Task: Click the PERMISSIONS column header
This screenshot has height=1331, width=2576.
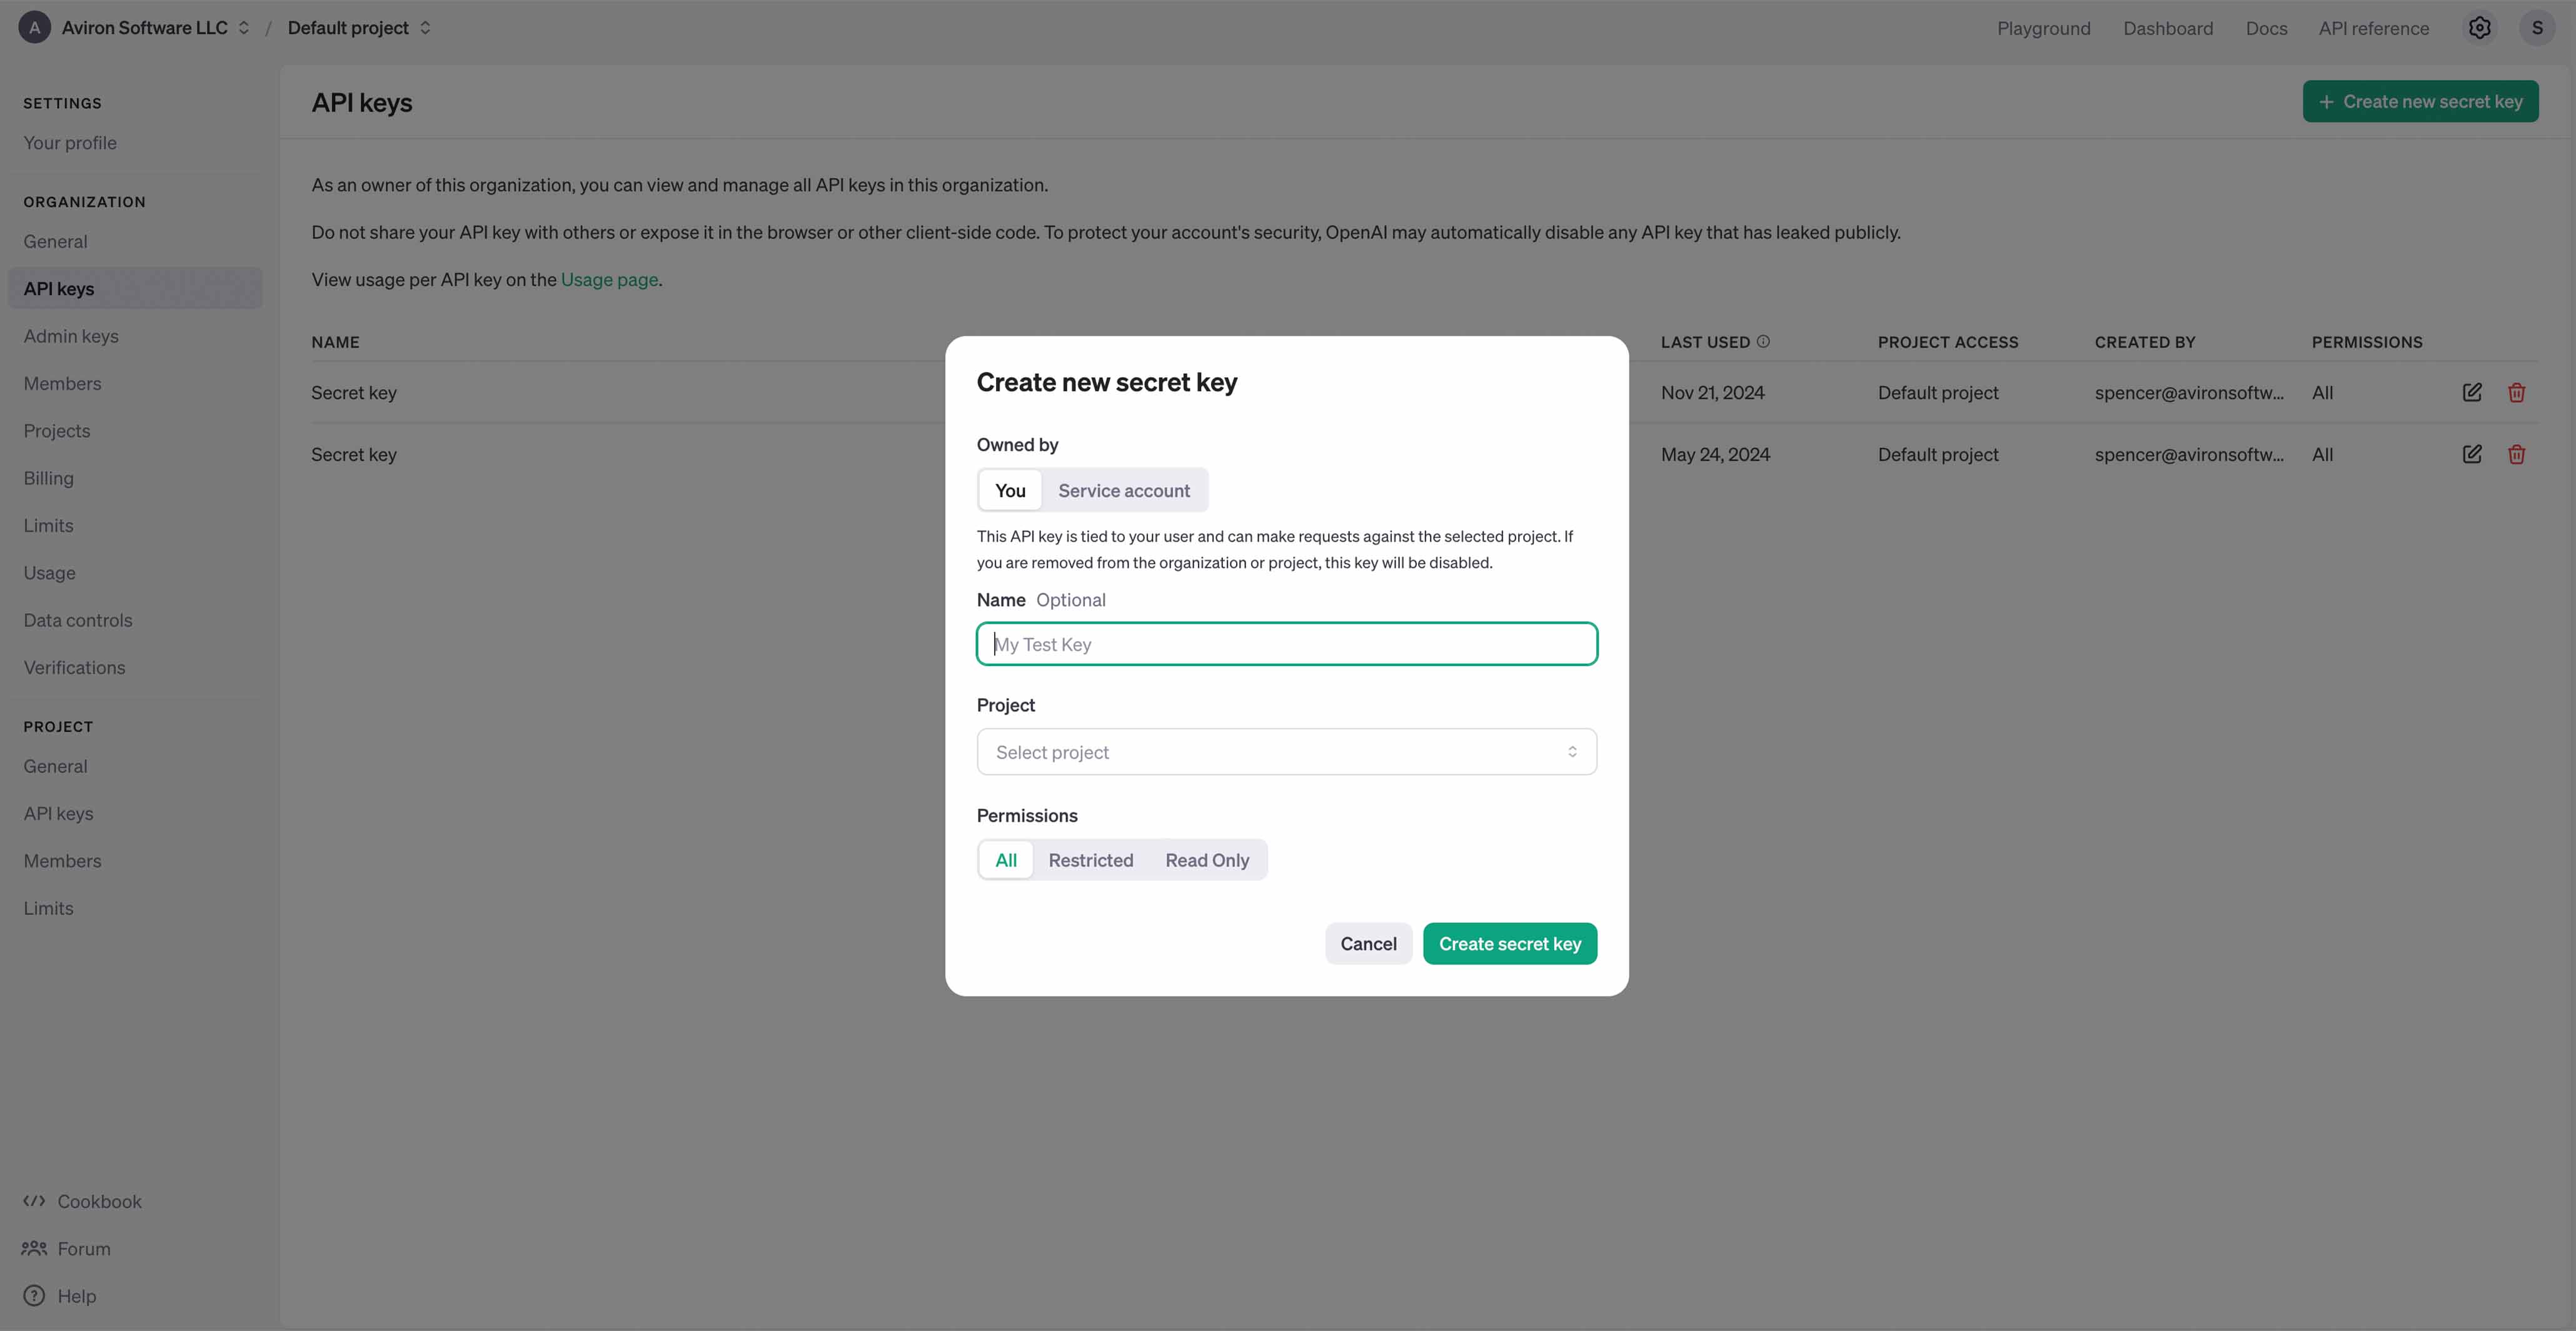Action: (x=2366, y=342)
